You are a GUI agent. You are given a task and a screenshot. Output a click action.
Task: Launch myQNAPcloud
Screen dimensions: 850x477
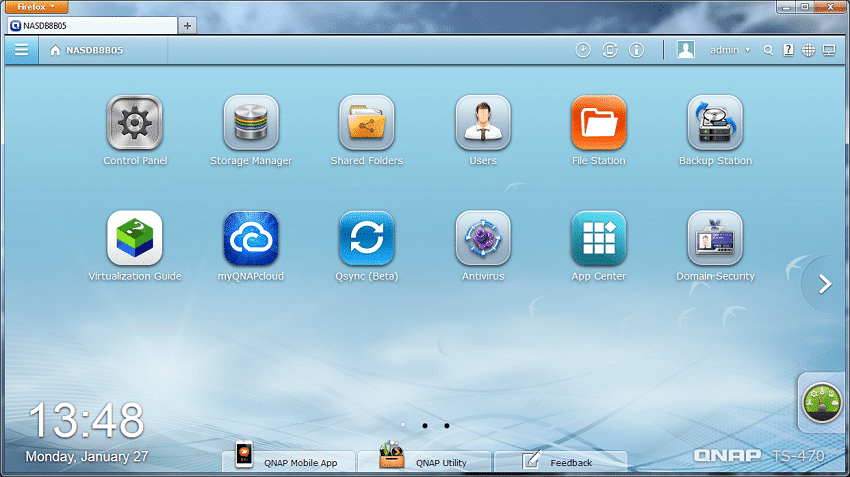tap(251, 238)
